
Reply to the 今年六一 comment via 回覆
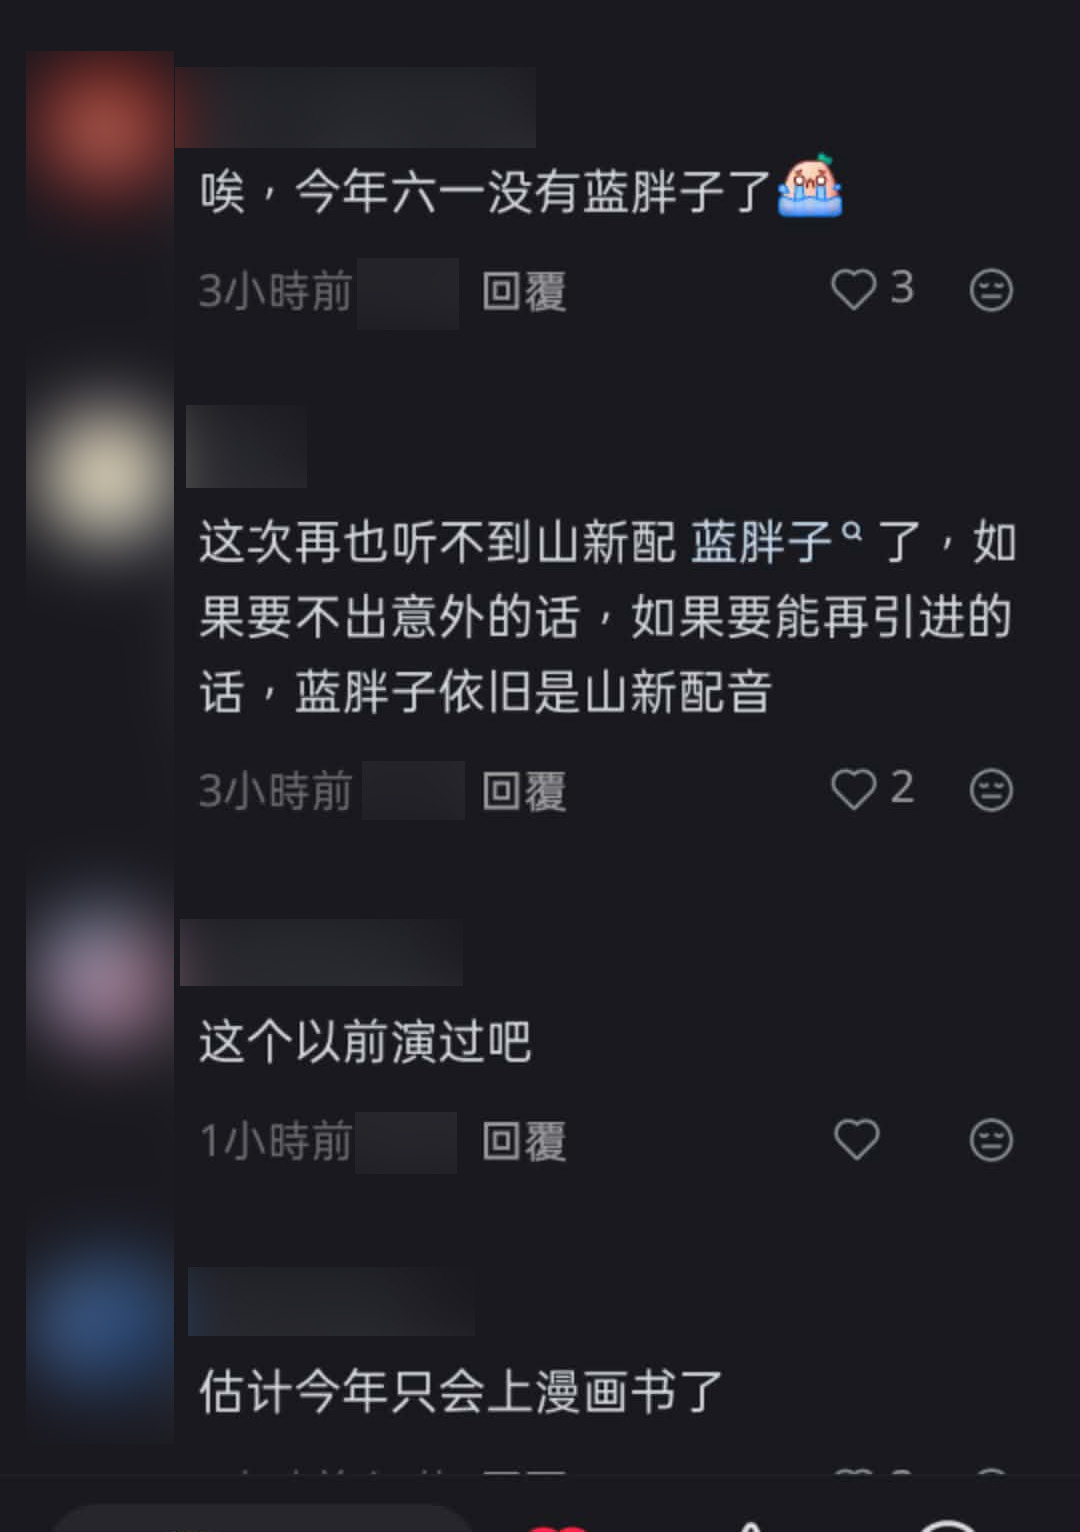[524, 292]
